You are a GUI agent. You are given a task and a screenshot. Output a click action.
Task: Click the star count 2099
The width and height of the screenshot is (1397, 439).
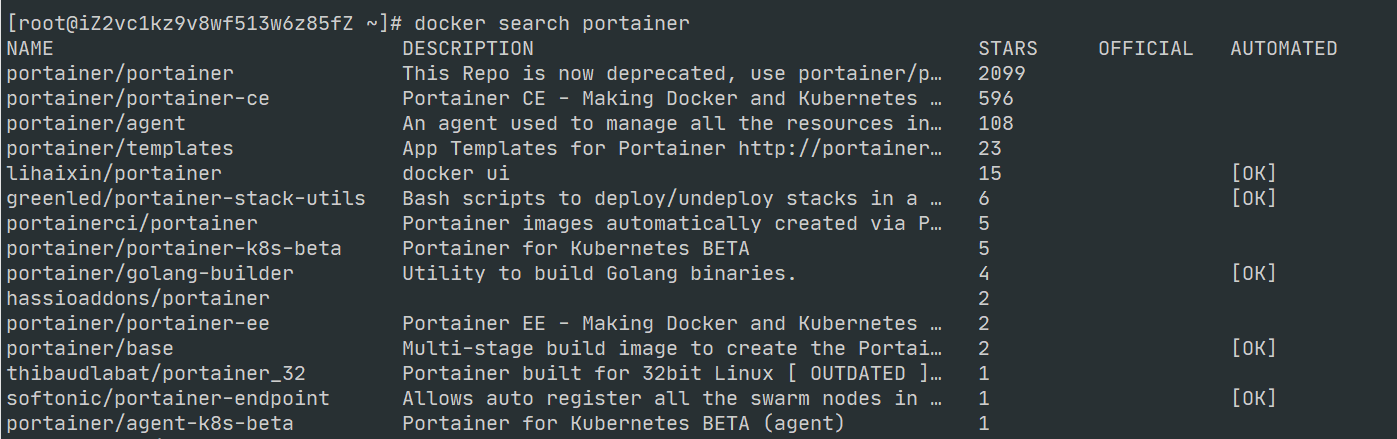tap(1002, 73)
